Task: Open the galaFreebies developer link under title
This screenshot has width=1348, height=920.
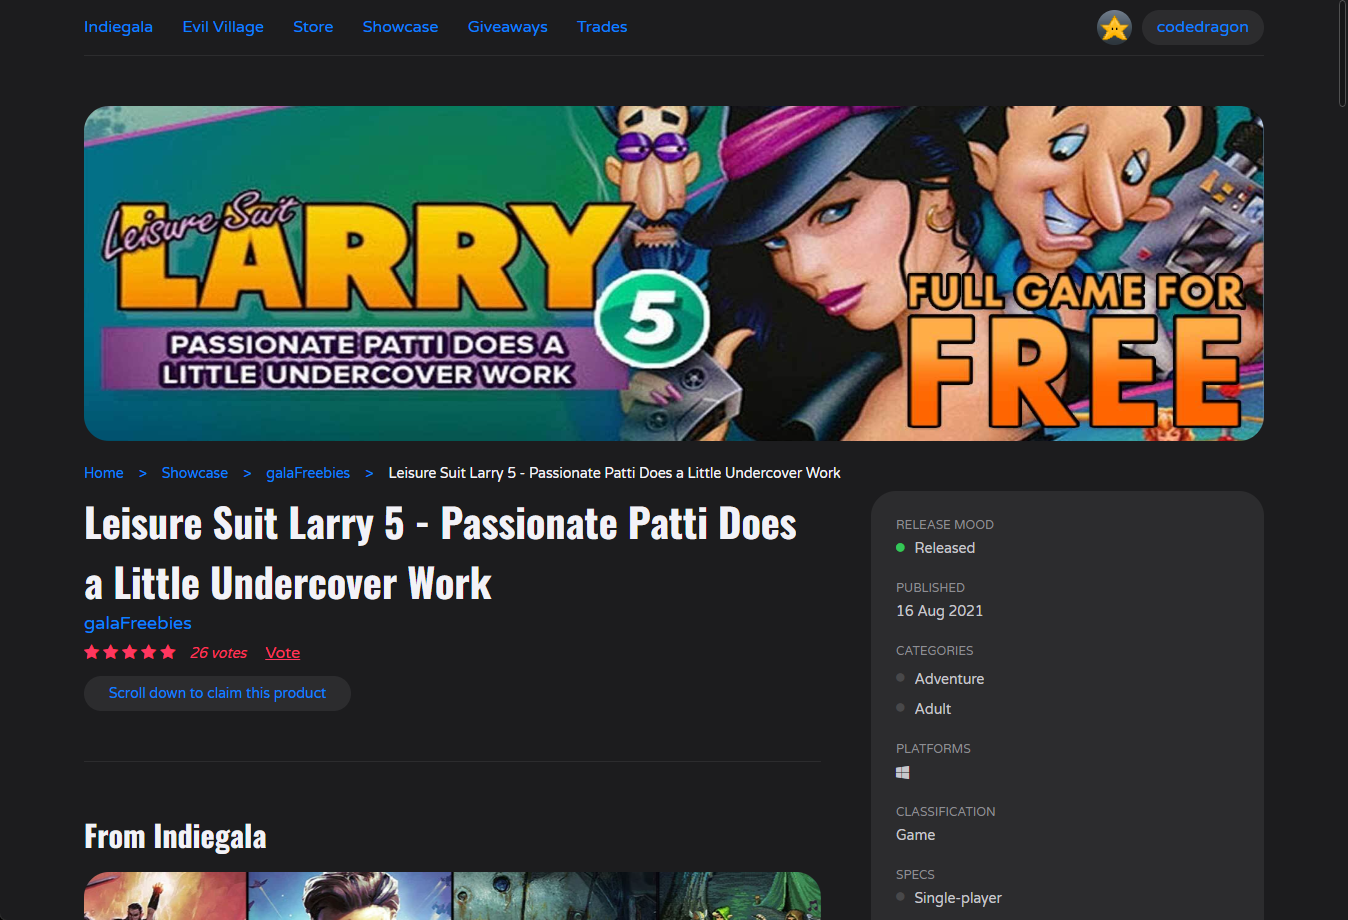Action: (138, 623)
